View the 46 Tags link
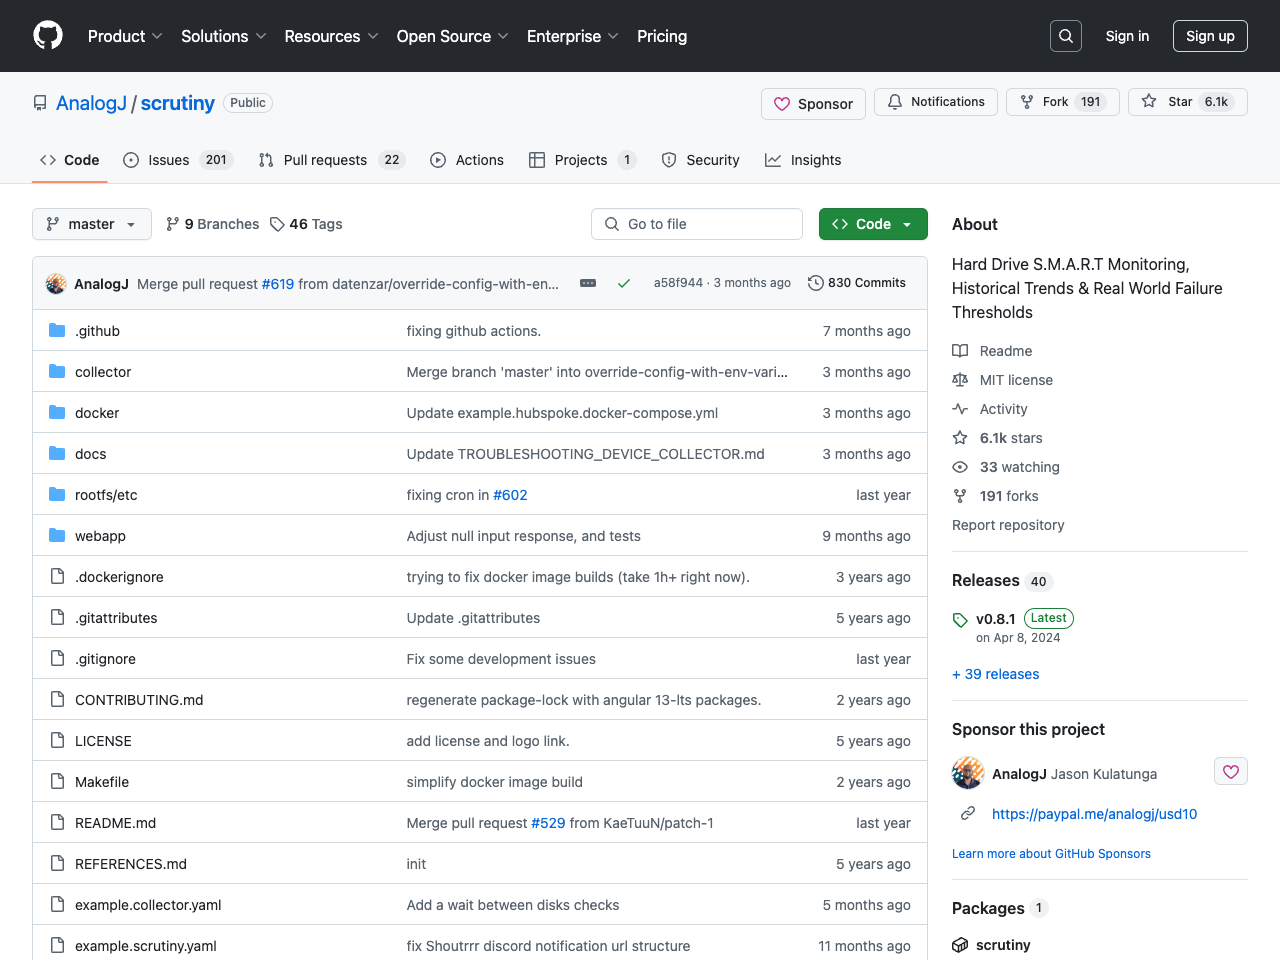Screen dimensions: 1280x960 306,224
